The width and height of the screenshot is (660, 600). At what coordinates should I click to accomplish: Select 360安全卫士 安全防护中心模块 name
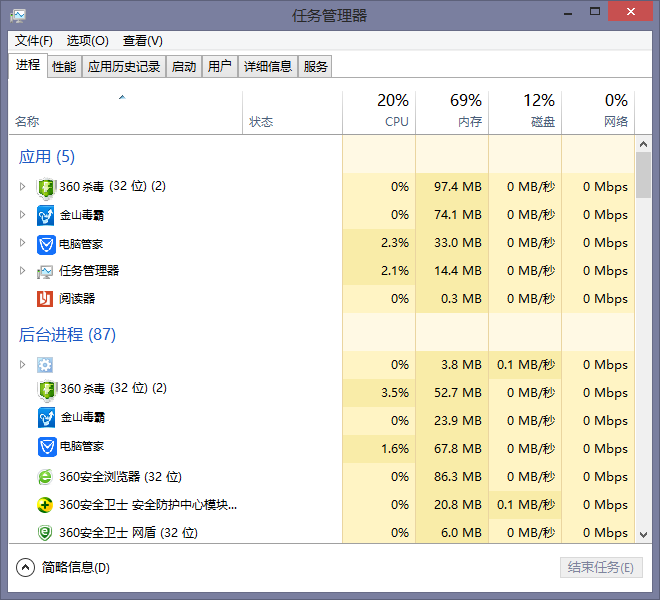148,505
